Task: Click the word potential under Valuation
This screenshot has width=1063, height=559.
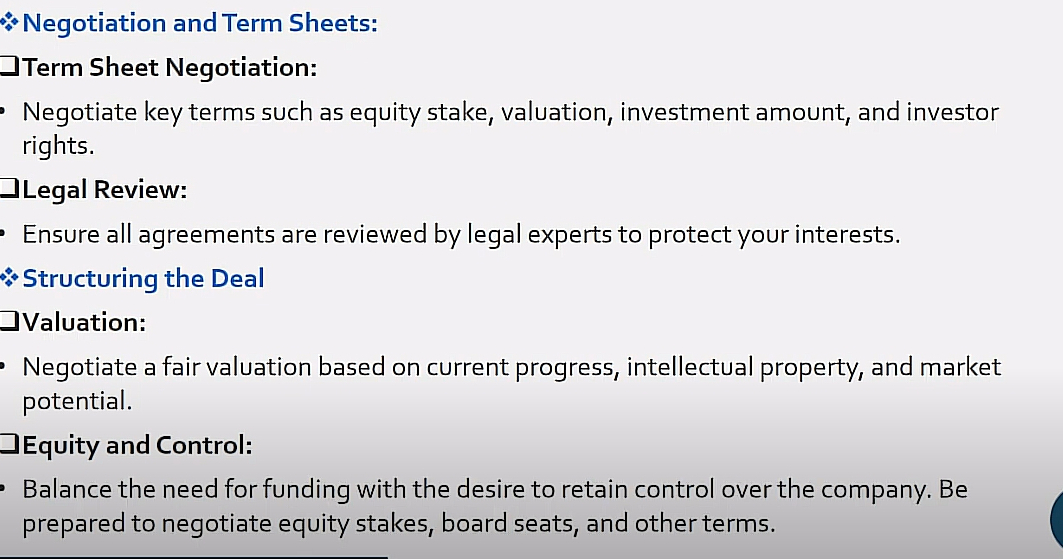Action: click(77, 401)
